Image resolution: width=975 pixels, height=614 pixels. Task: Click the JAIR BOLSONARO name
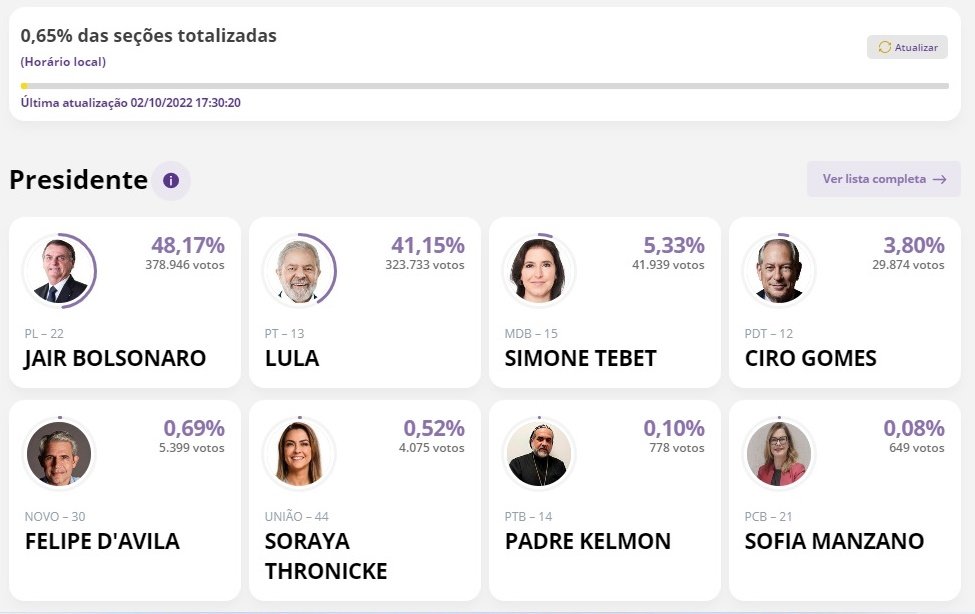[115, 358]
